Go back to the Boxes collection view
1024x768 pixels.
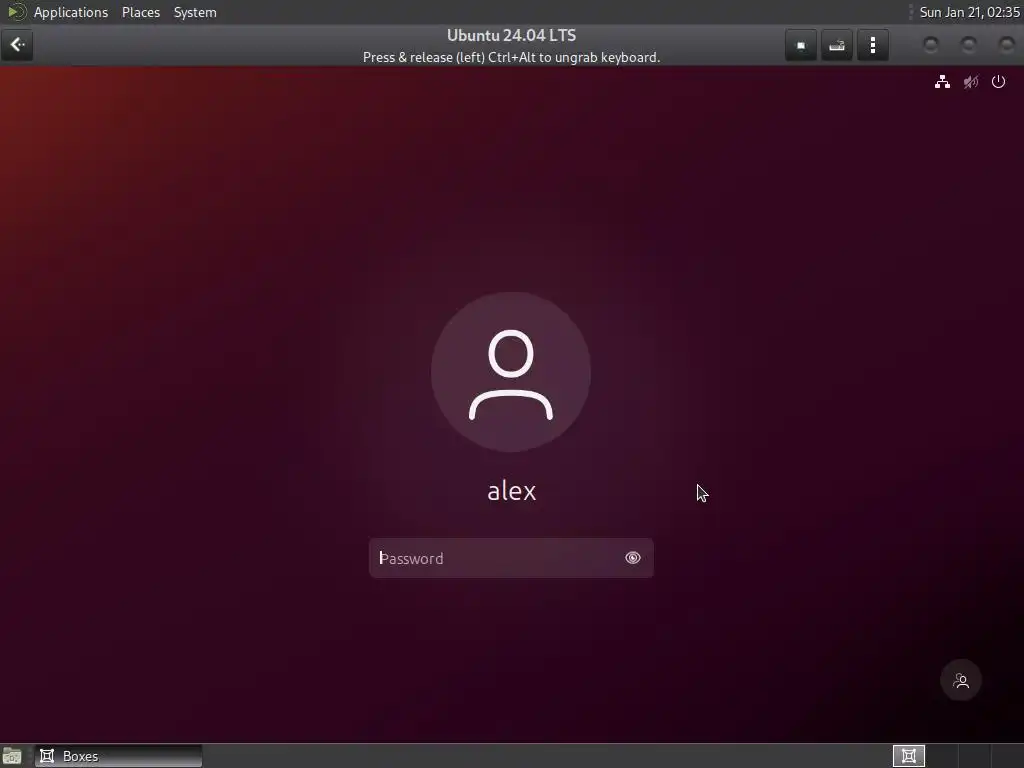point(17,45)
